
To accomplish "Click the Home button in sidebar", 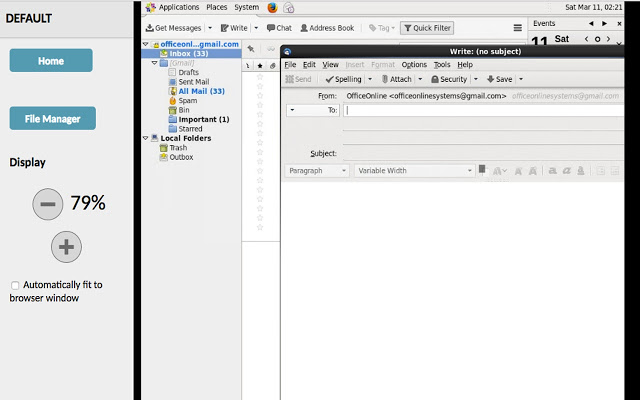I will (x=51, y=60).
